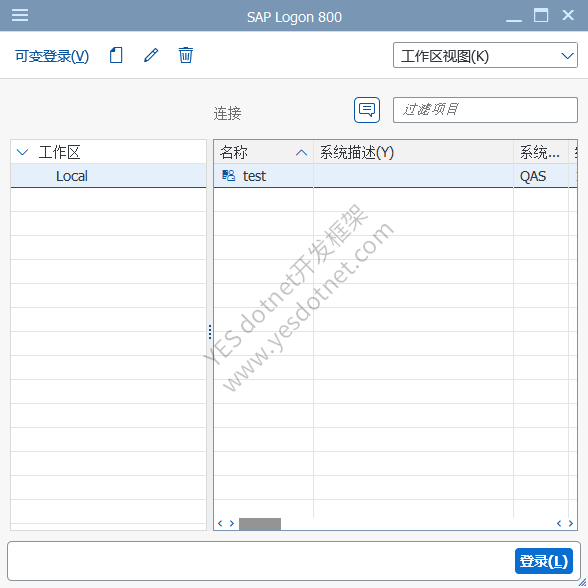Click the trash delete connection icon
This screenshot has width=588, height=588.
point(186,55)
